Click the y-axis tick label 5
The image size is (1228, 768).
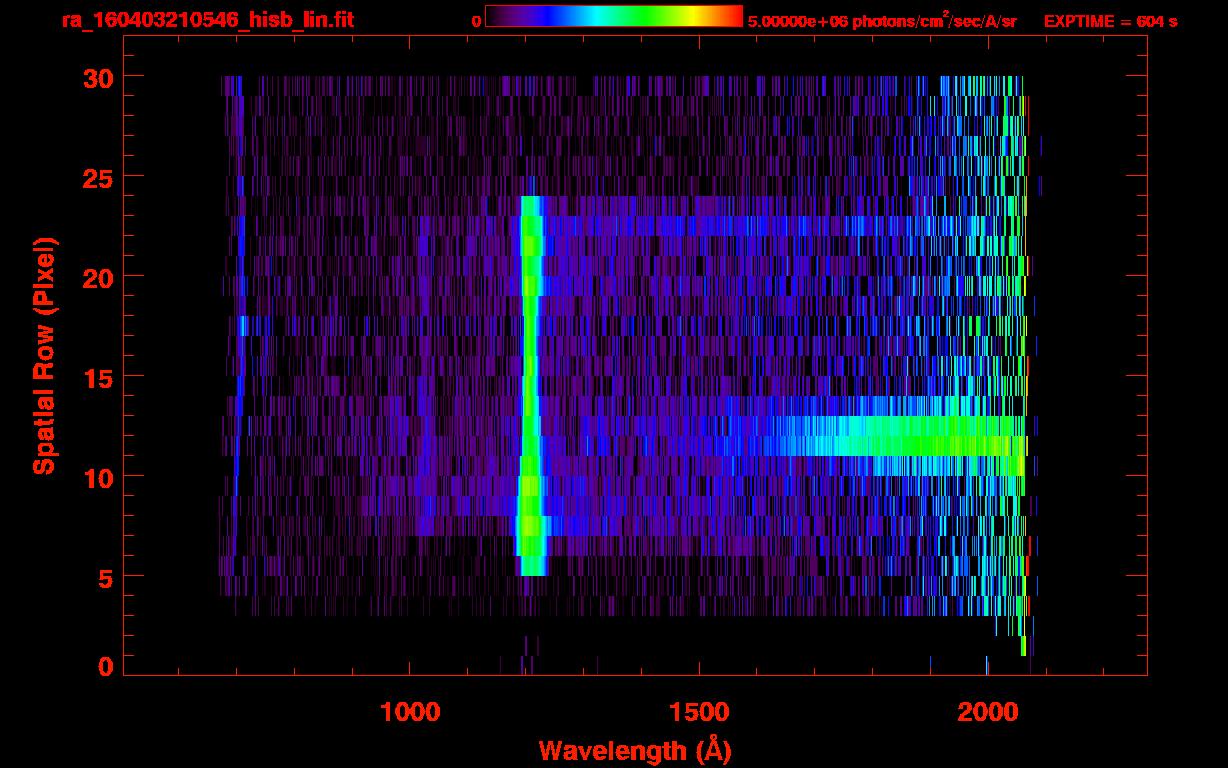tap(105, 577)
